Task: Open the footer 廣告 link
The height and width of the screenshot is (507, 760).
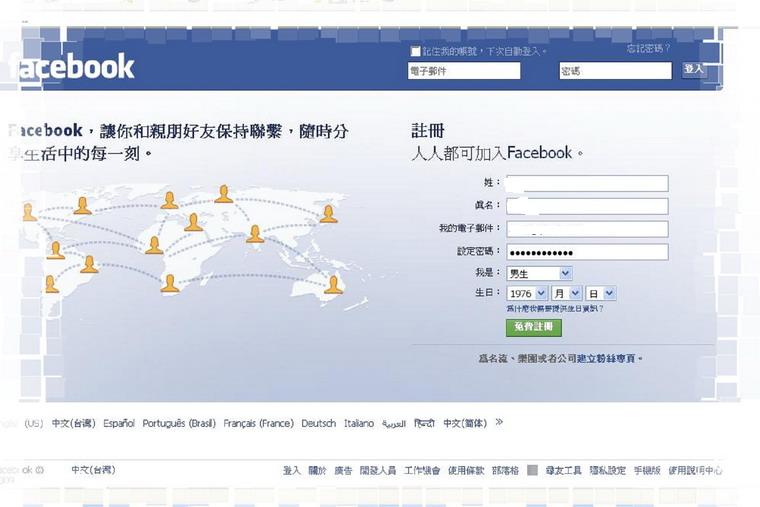Action: 343,470
